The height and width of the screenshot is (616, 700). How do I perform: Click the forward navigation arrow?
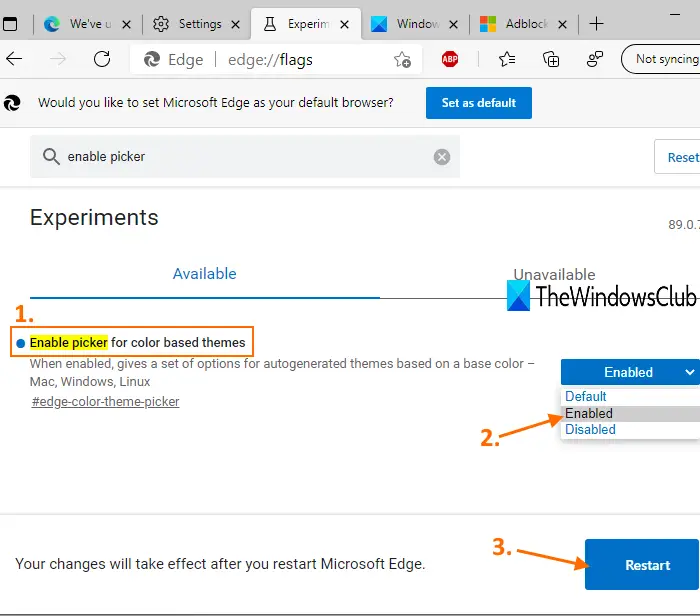[x=58, y=58]
